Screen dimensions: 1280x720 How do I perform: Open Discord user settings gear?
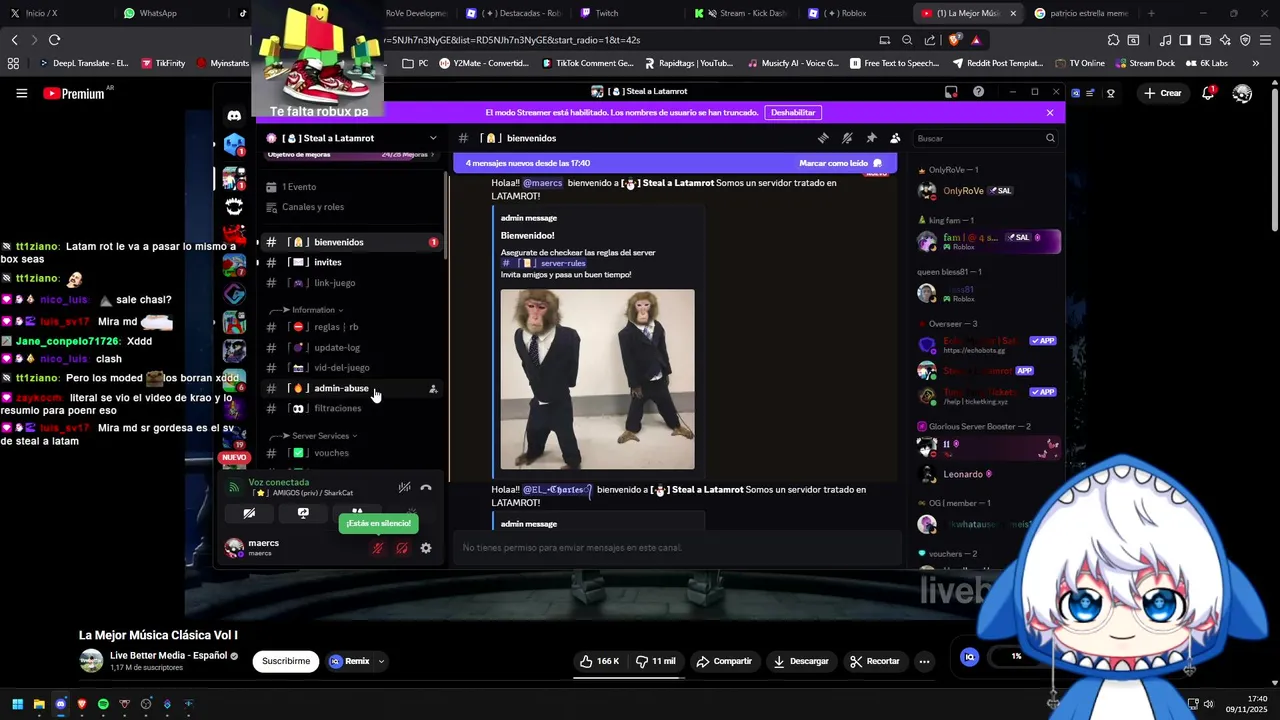pos(426,548)
